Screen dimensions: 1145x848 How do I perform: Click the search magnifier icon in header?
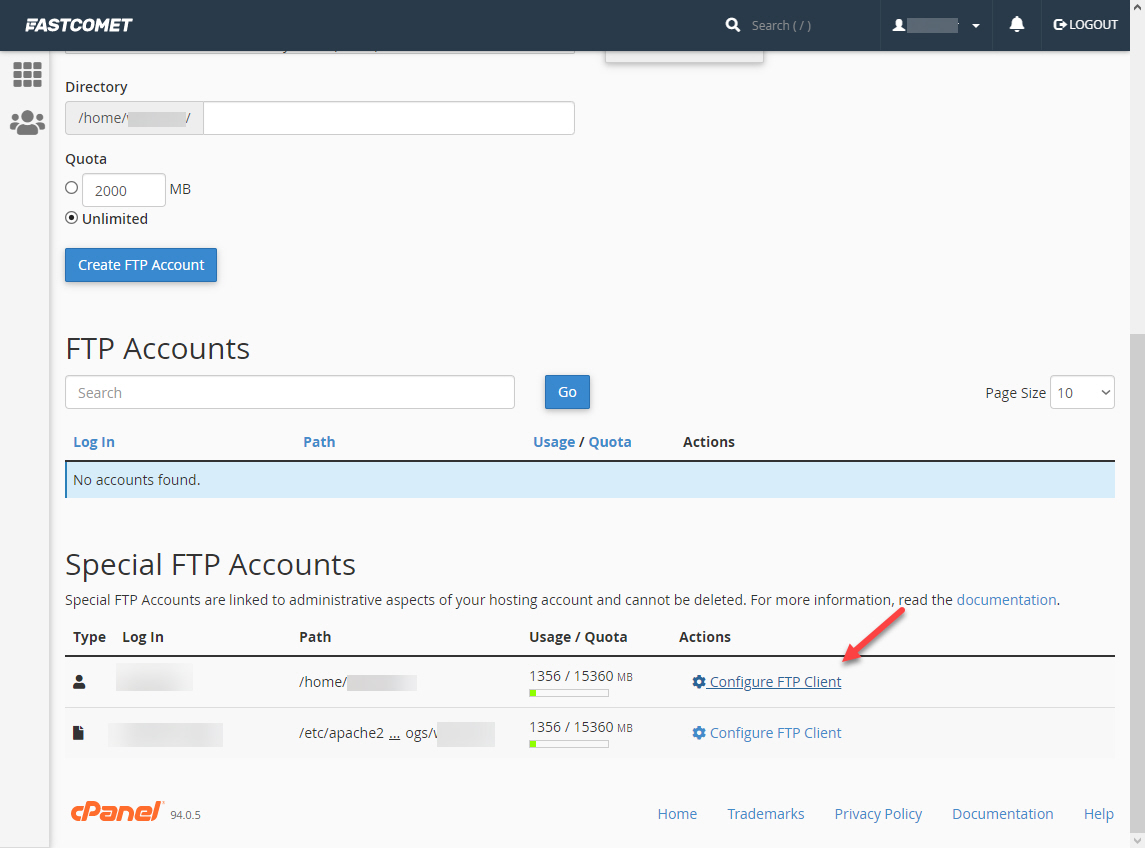[x=732, y=25]
